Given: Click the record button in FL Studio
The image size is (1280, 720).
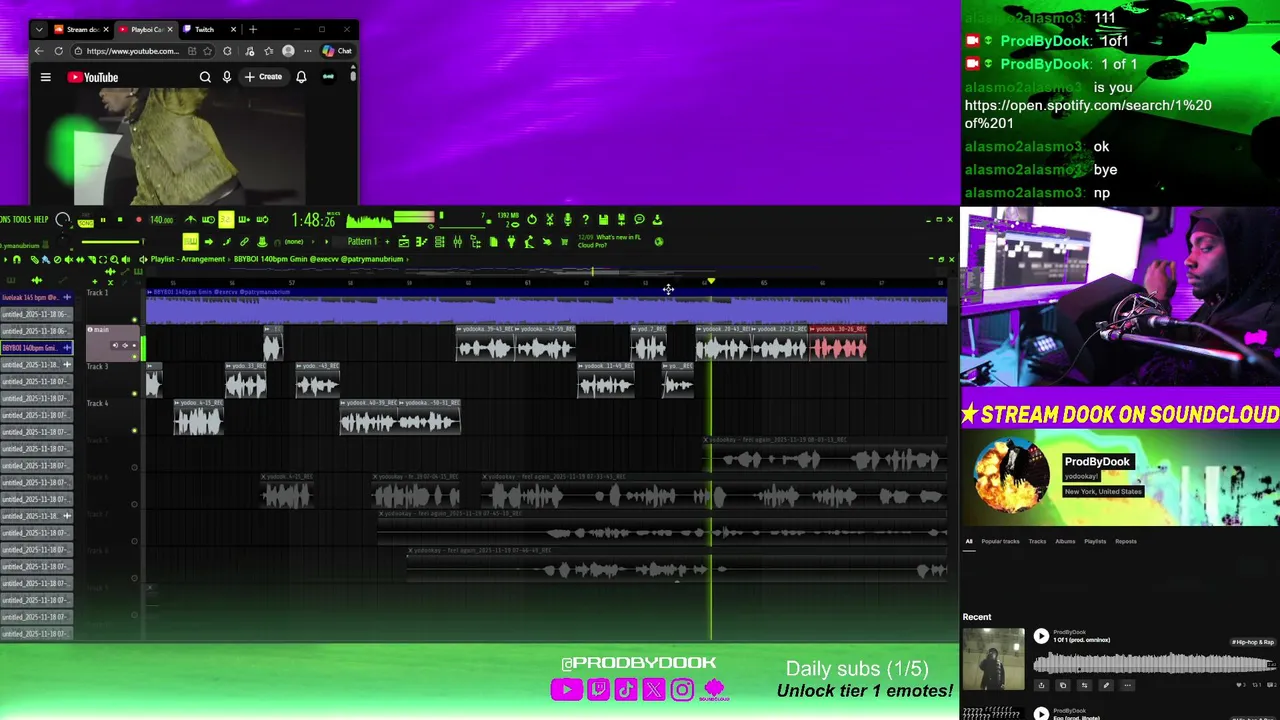Looking at the screenshot, I should coord(139,220).
